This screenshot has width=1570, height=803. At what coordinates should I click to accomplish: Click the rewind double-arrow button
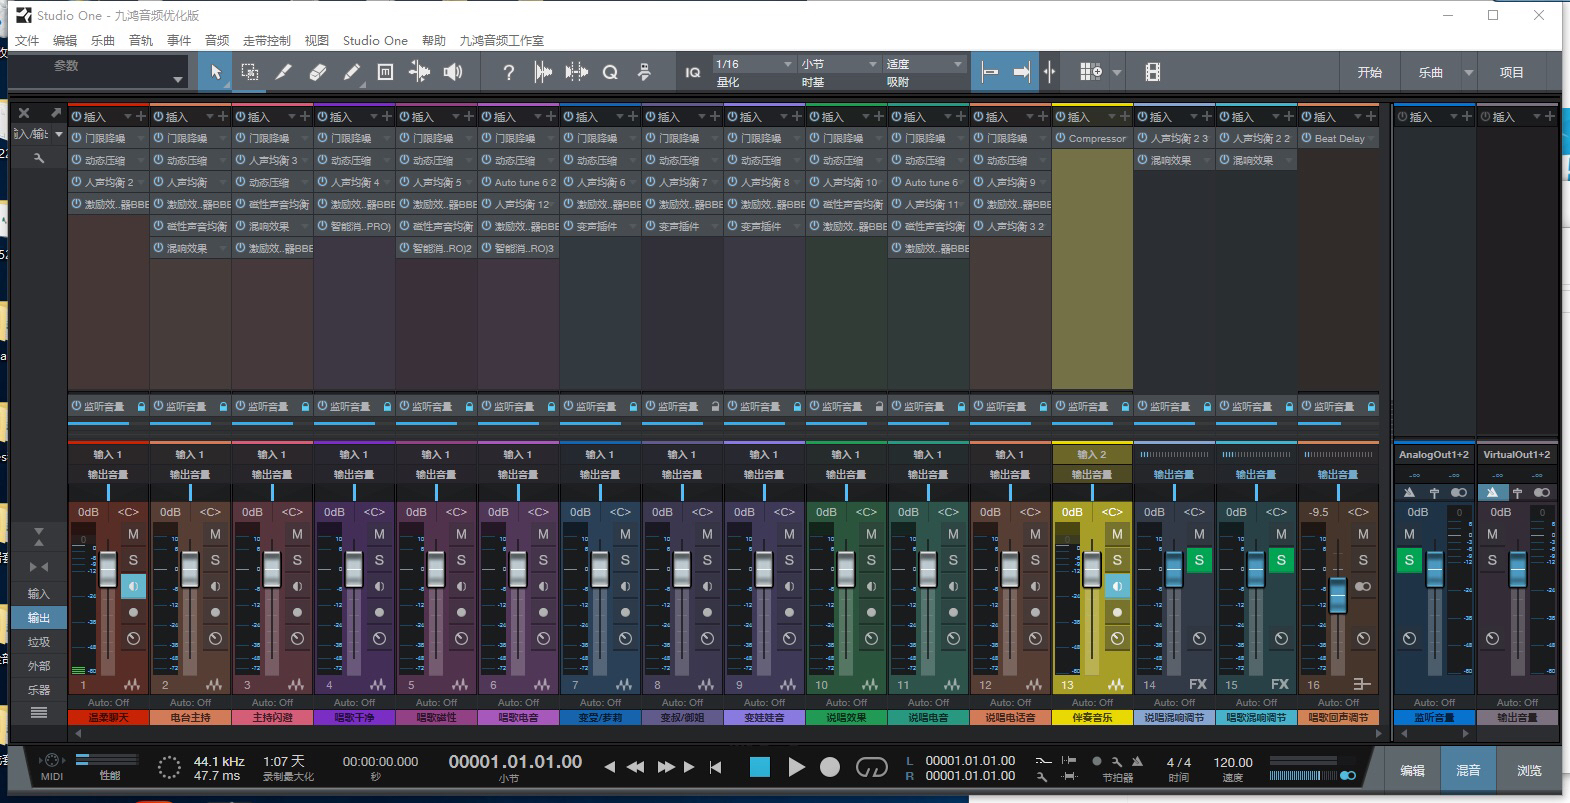click(x=635, y=767)
